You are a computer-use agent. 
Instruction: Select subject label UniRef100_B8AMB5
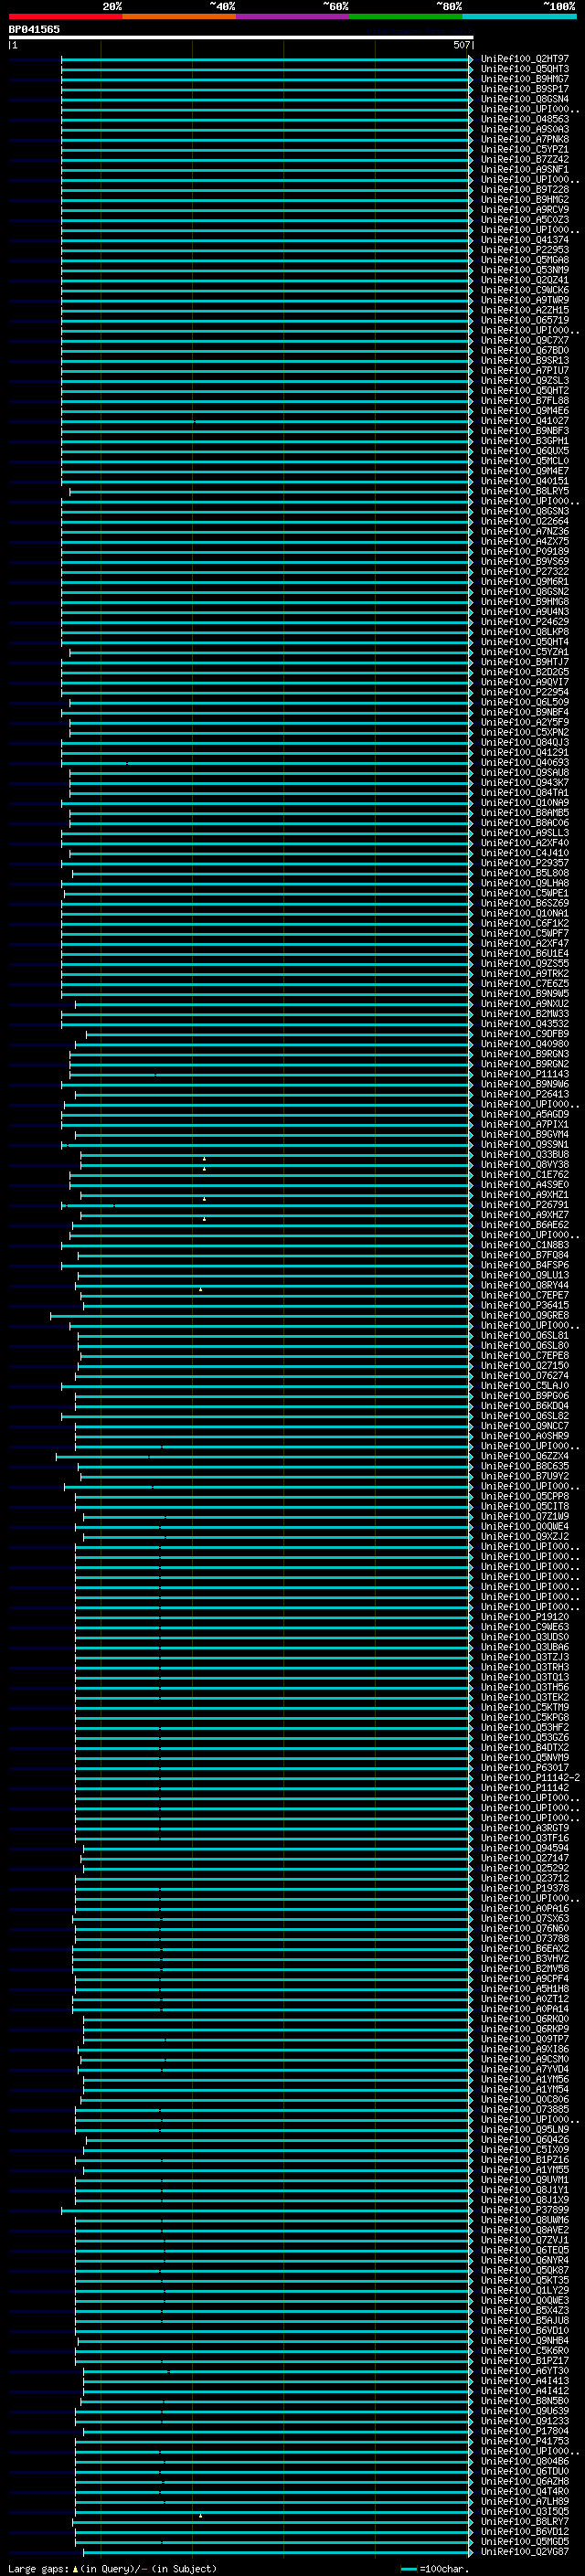click(x=525, y=813)
